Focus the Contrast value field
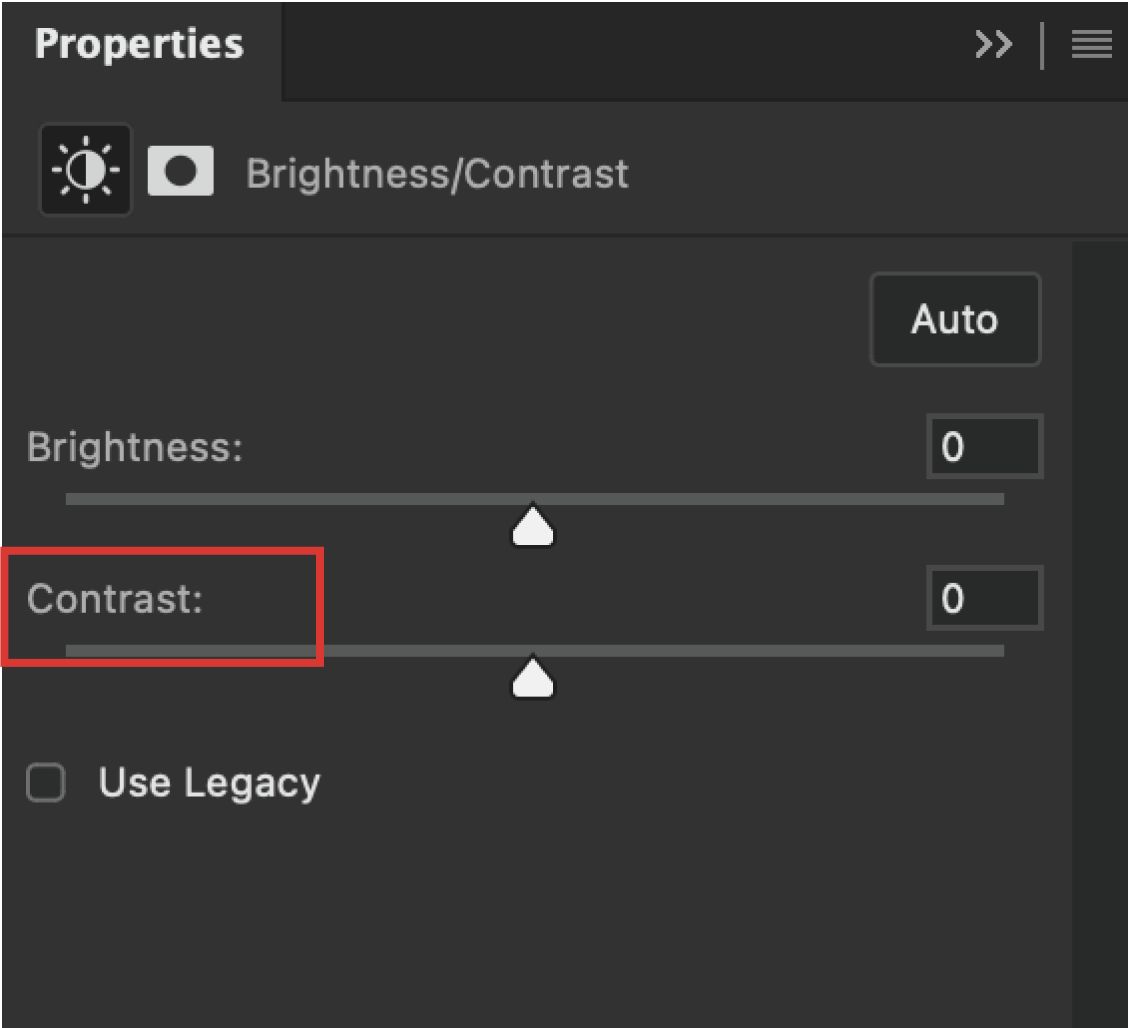The height and width of the screenshot is (1028, 1128). pyautogui.click(x=985, y=599)
